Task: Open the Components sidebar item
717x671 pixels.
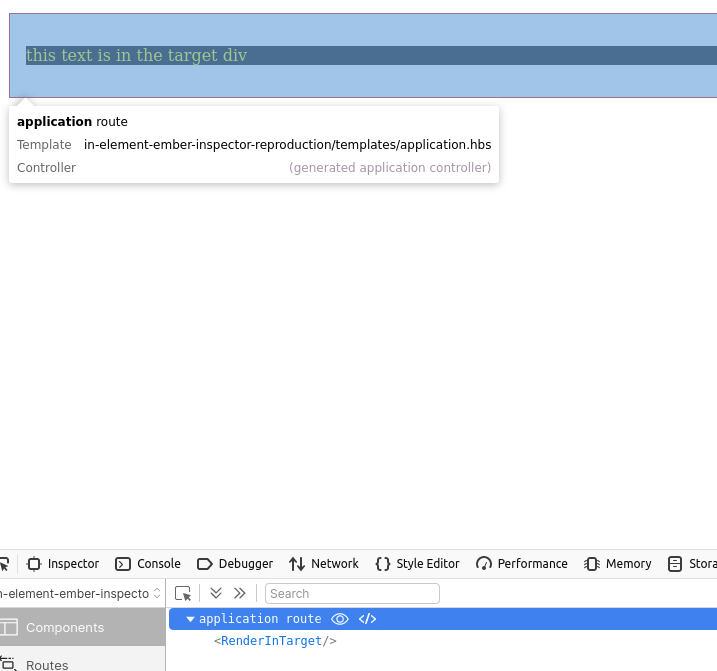Action: [x=82, y=627]
